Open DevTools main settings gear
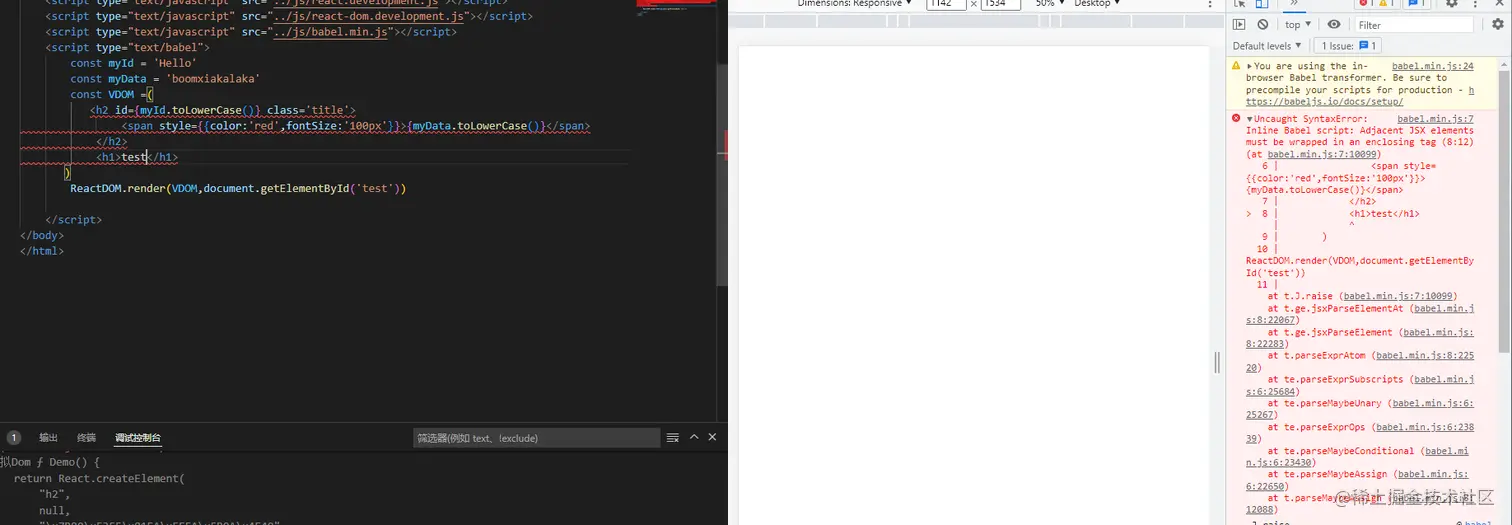The image size is (1512, 525). pos(1451,4)
